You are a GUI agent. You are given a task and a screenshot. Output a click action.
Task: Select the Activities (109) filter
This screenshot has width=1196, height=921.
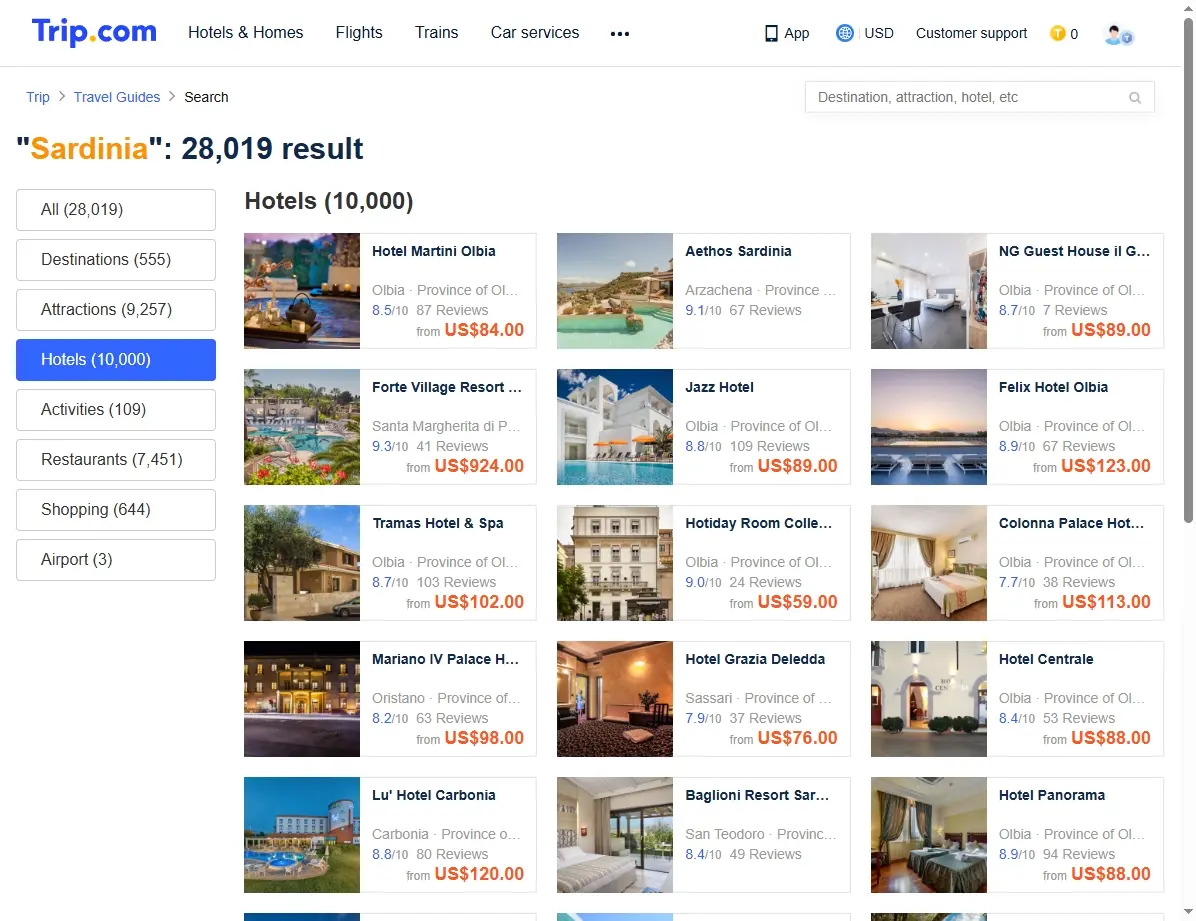[x=116, y=410]
